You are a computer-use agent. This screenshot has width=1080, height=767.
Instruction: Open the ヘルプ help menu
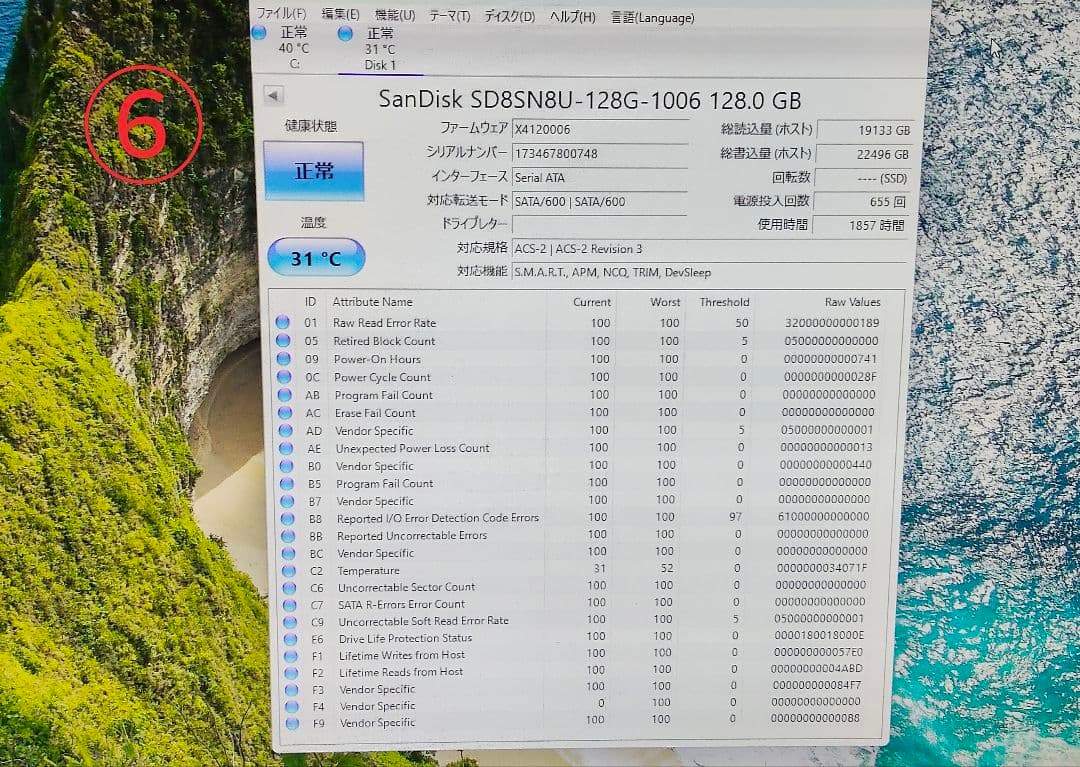coord(573,17)
